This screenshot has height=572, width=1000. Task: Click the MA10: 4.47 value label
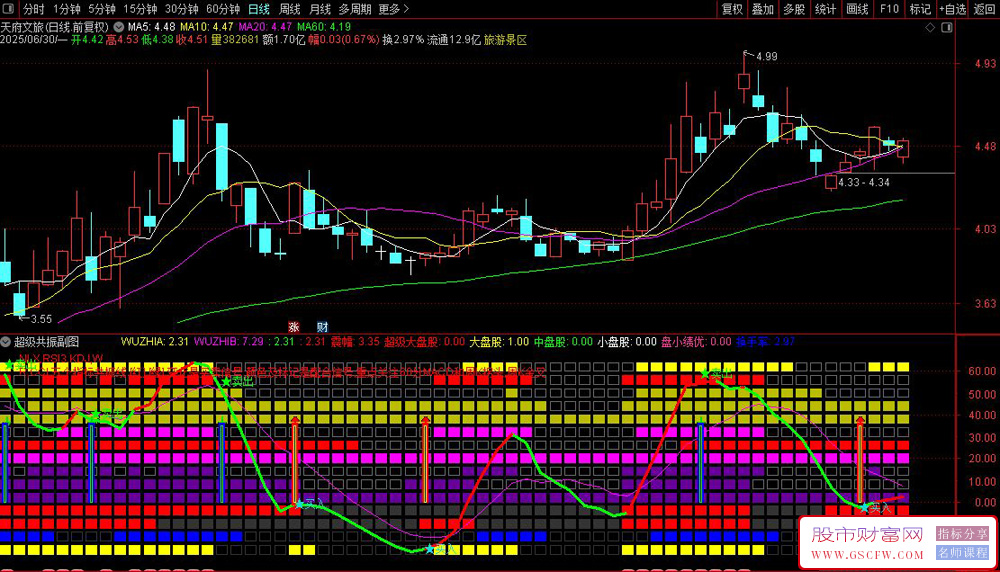tap(207, 27)
